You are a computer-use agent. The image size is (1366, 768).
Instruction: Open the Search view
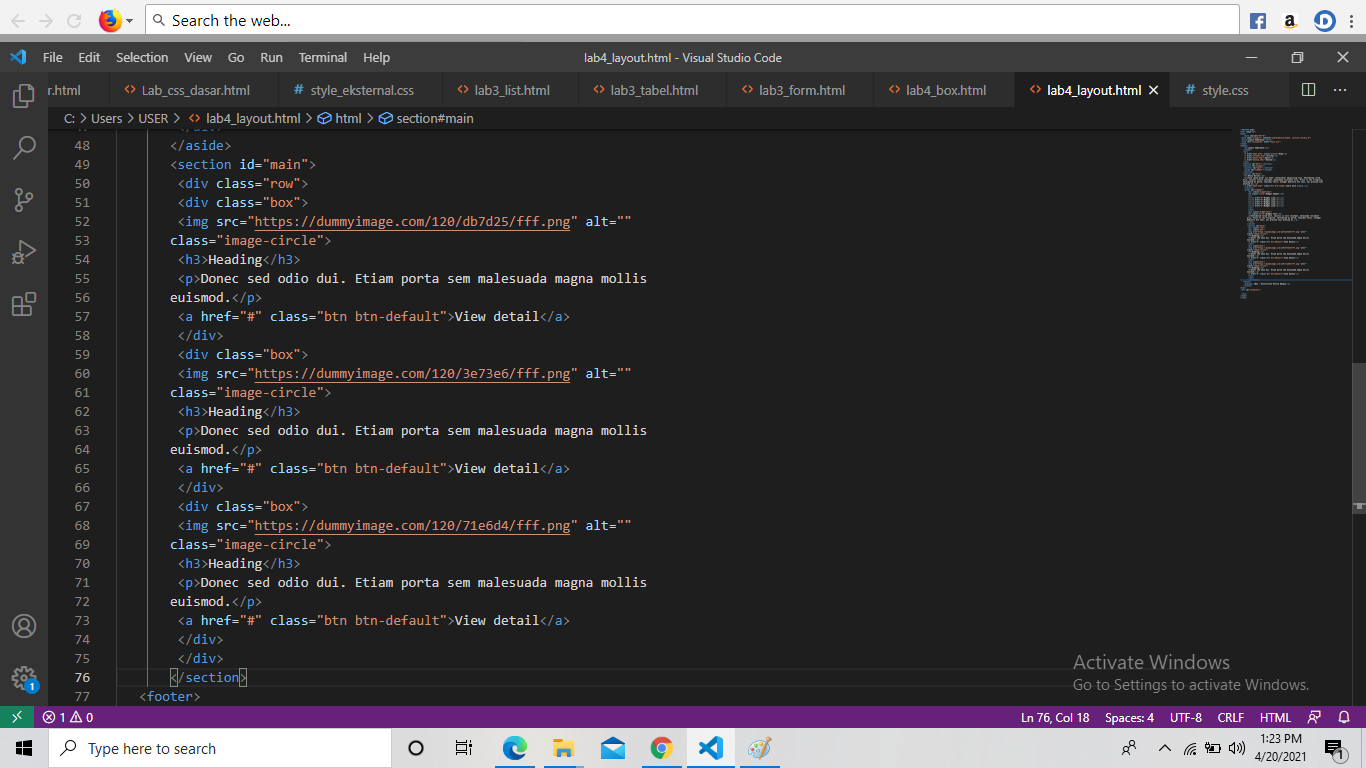24,148
